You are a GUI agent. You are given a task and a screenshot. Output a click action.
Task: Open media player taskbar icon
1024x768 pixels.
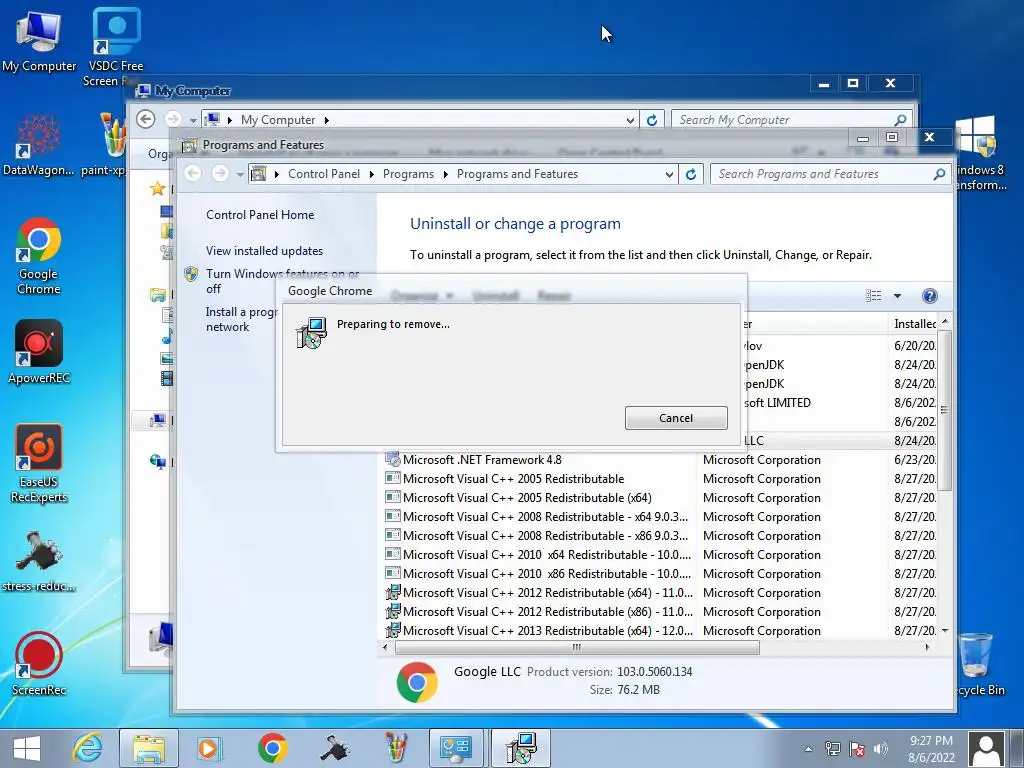[209, 748]
